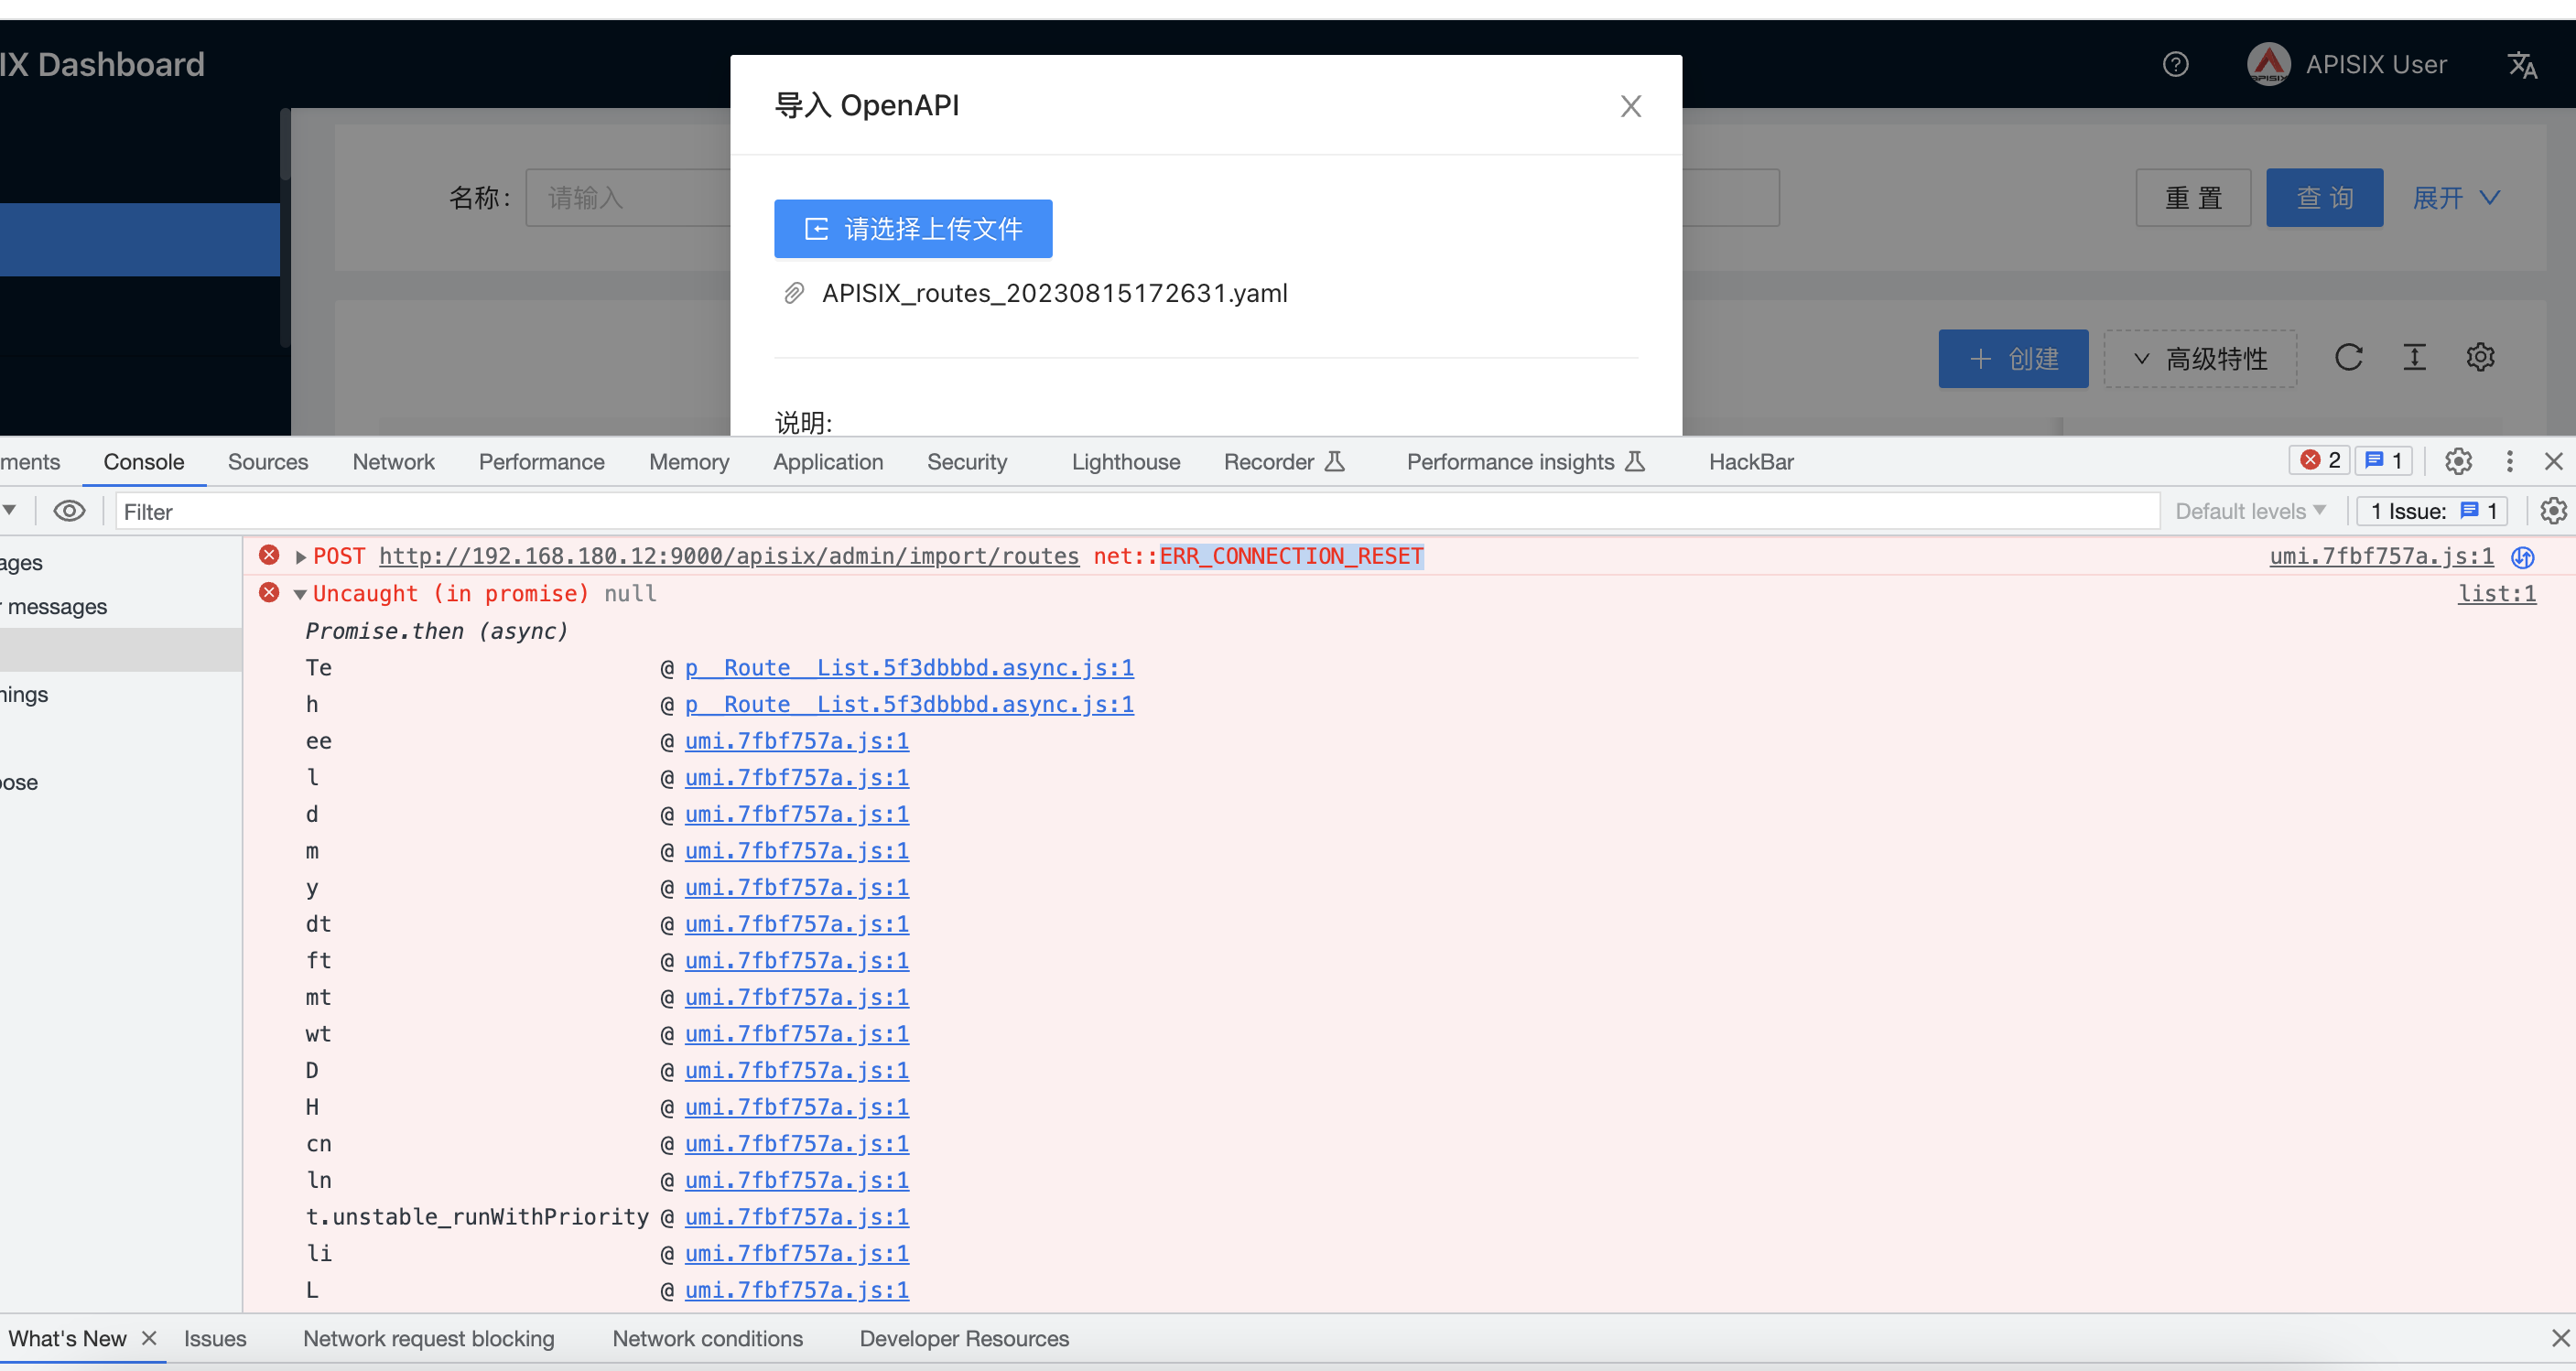Expand the Default levels dropdown
Image resolution: width=2576 pixels, height=1371 pixels.
coord(2250,510)
